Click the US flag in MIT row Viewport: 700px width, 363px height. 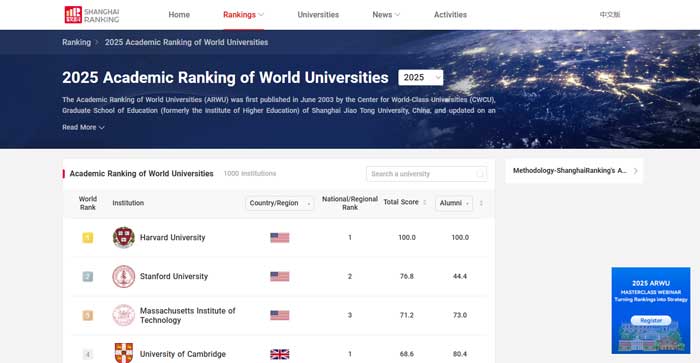[x=279, y=315]
